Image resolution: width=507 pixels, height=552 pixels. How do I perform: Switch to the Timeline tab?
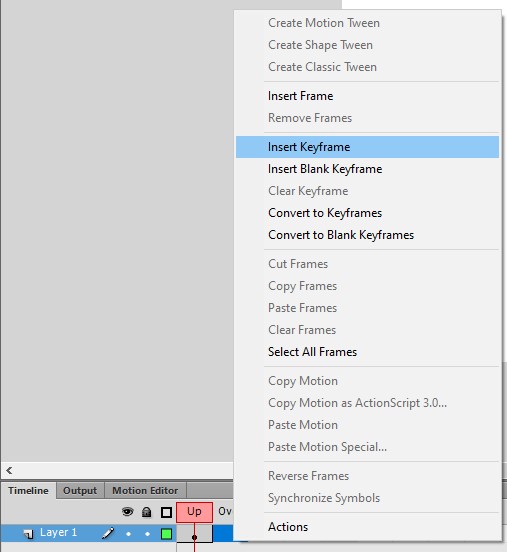(x=28, y=490)
